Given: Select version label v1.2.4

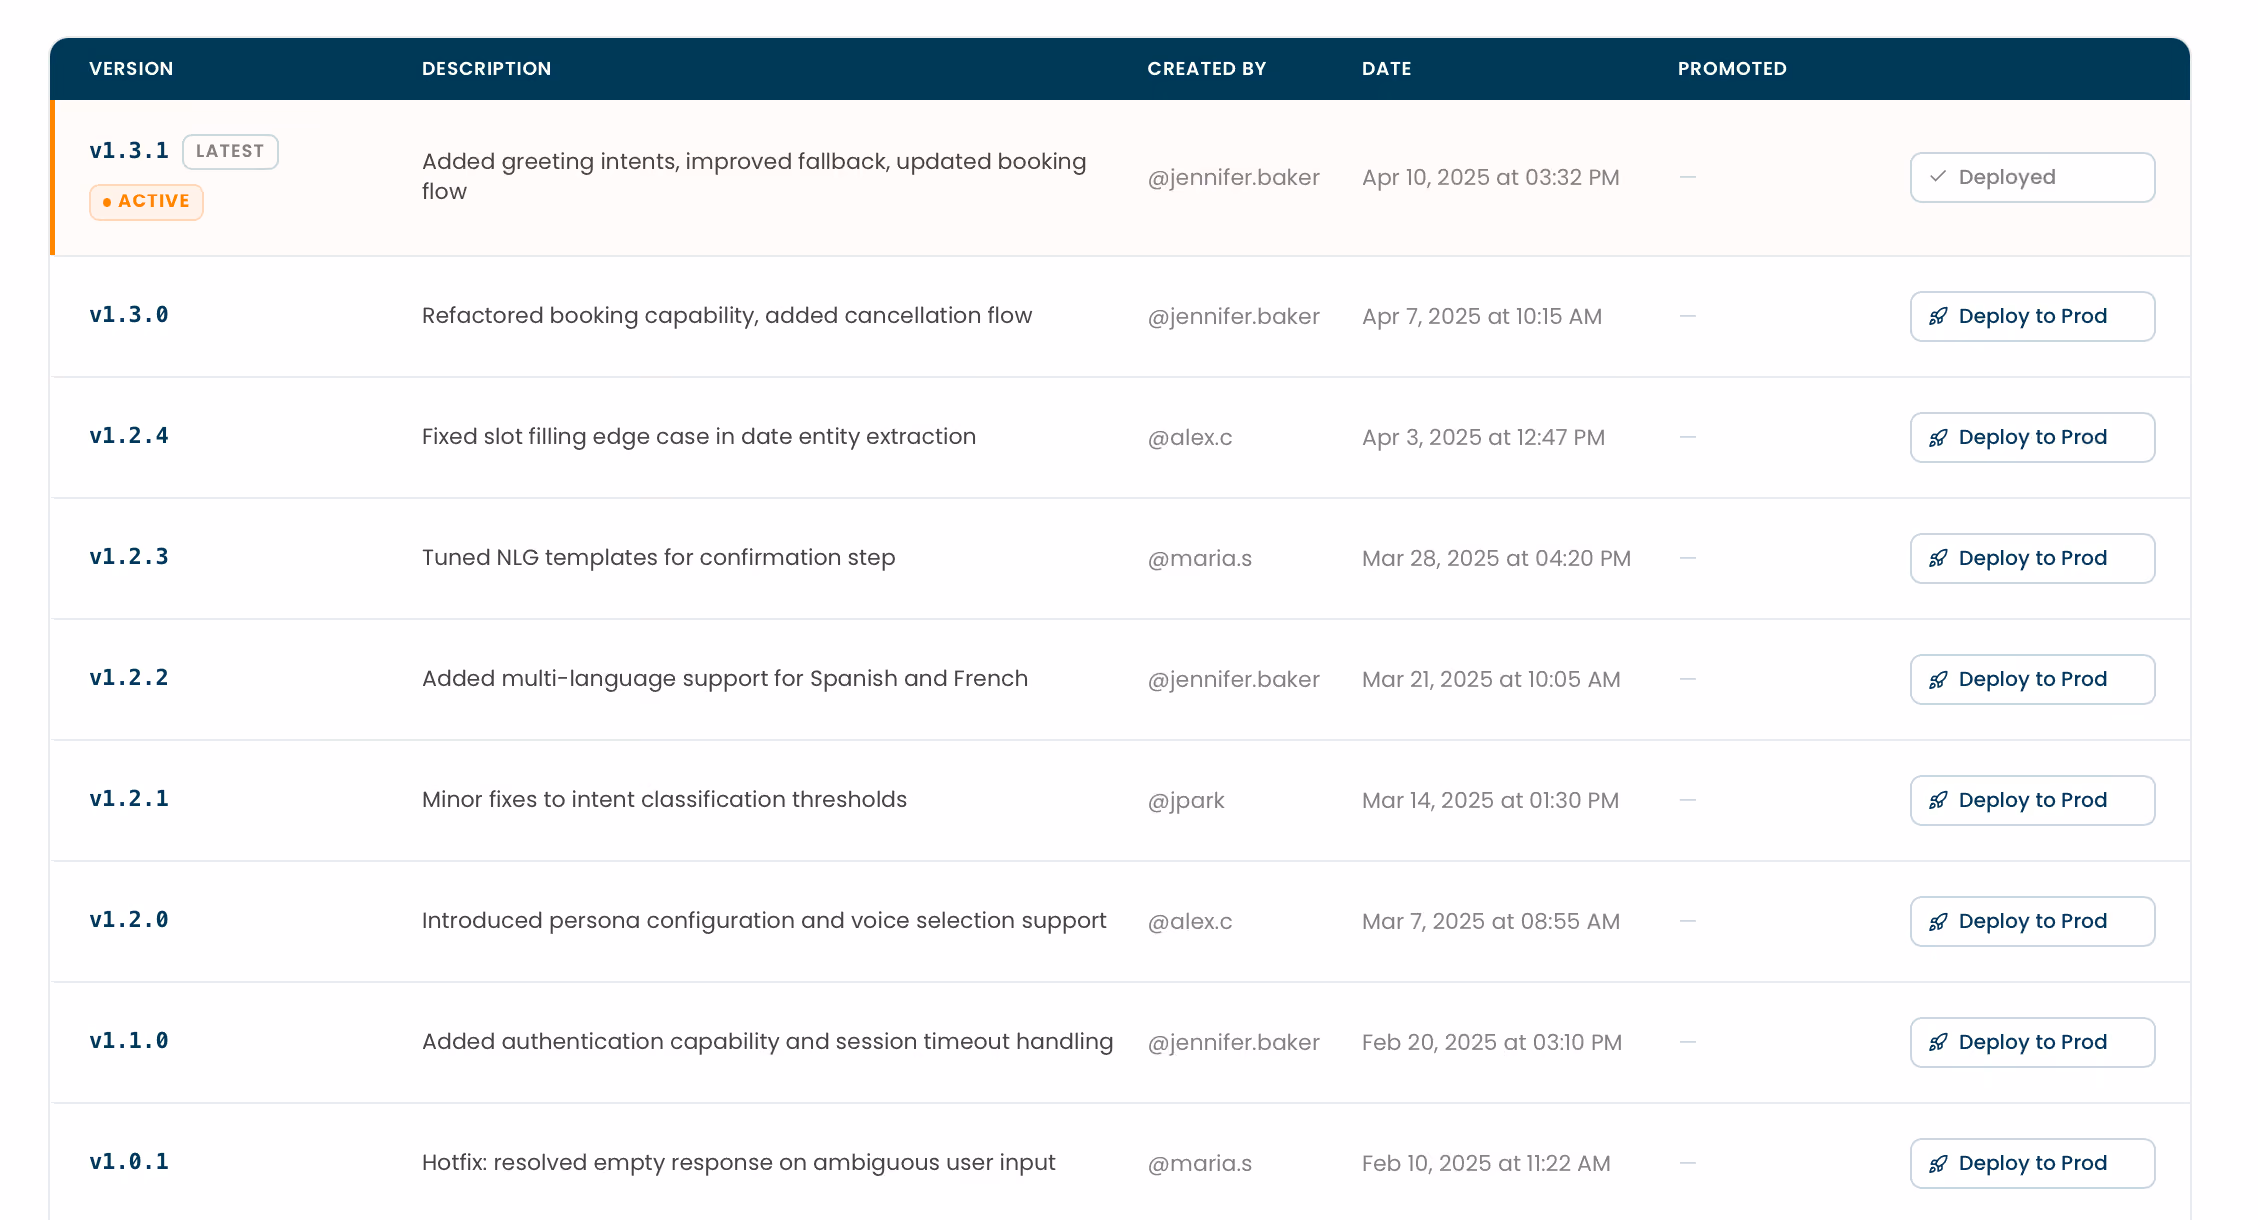Looking at the screenshot, I should [129, 436].
